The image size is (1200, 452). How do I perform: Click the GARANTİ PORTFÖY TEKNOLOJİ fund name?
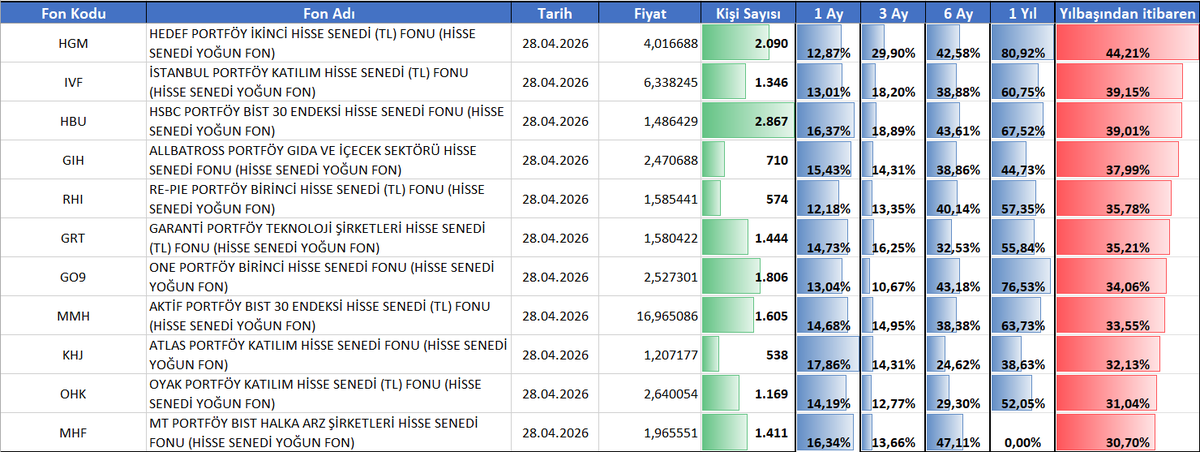point(328,238)
